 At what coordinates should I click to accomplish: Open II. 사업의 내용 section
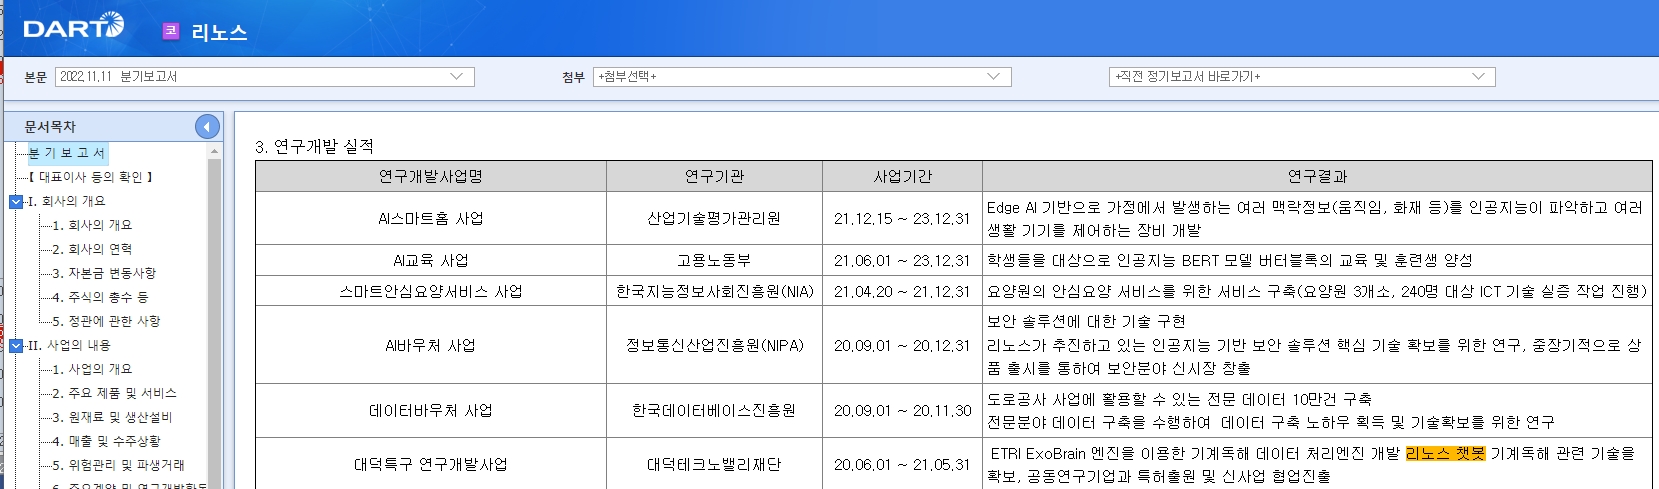click(x=69, y=345)
